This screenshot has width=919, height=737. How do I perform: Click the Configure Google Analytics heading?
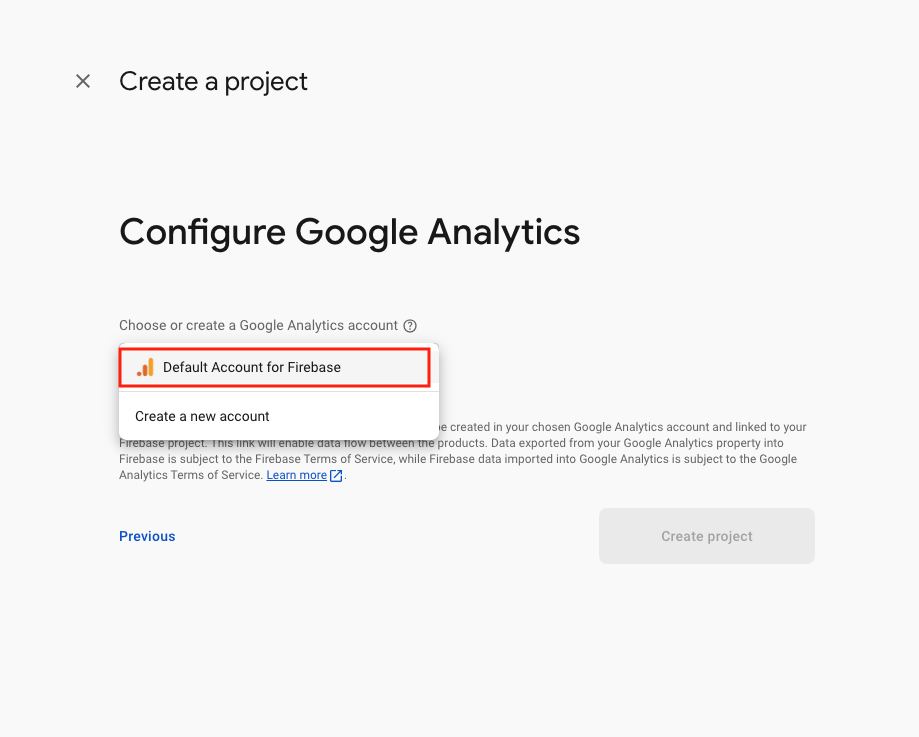[349, 232]
